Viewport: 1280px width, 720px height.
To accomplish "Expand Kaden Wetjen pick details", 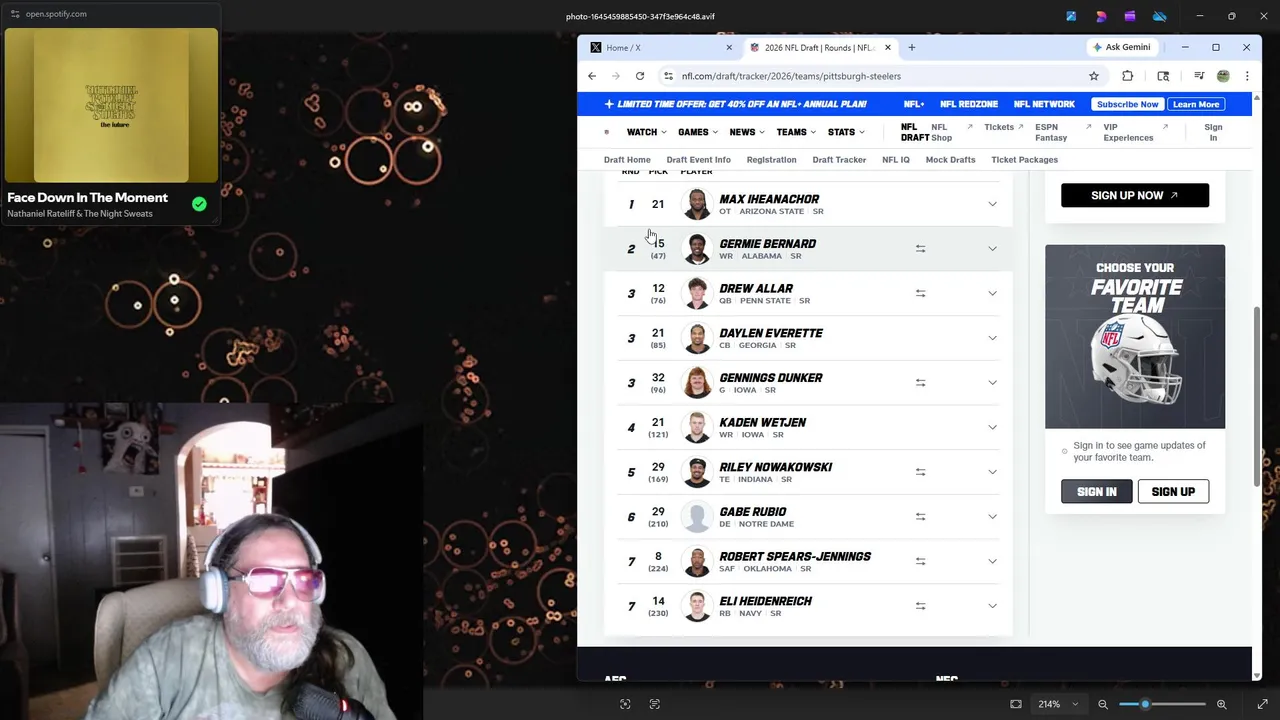I will point(992,427).
